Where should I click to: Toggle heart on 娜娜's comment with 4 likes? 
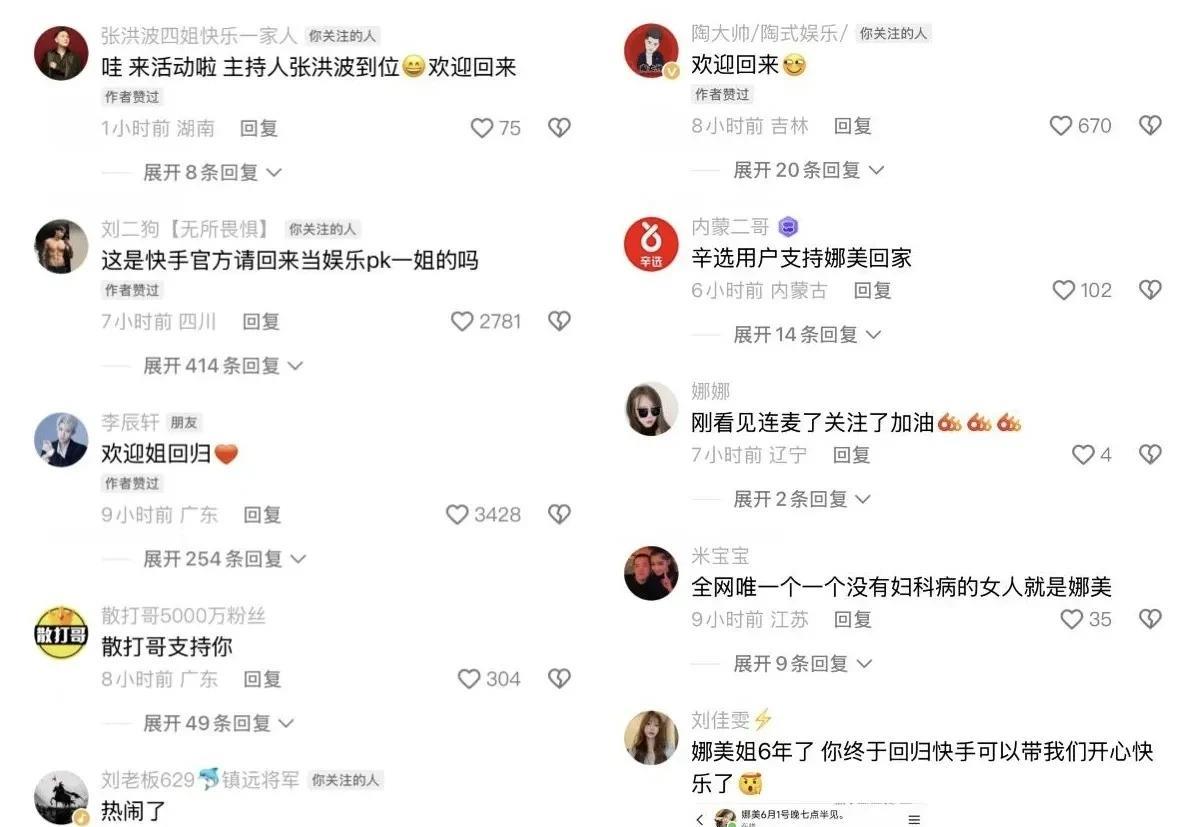[x=1083, y=454]
